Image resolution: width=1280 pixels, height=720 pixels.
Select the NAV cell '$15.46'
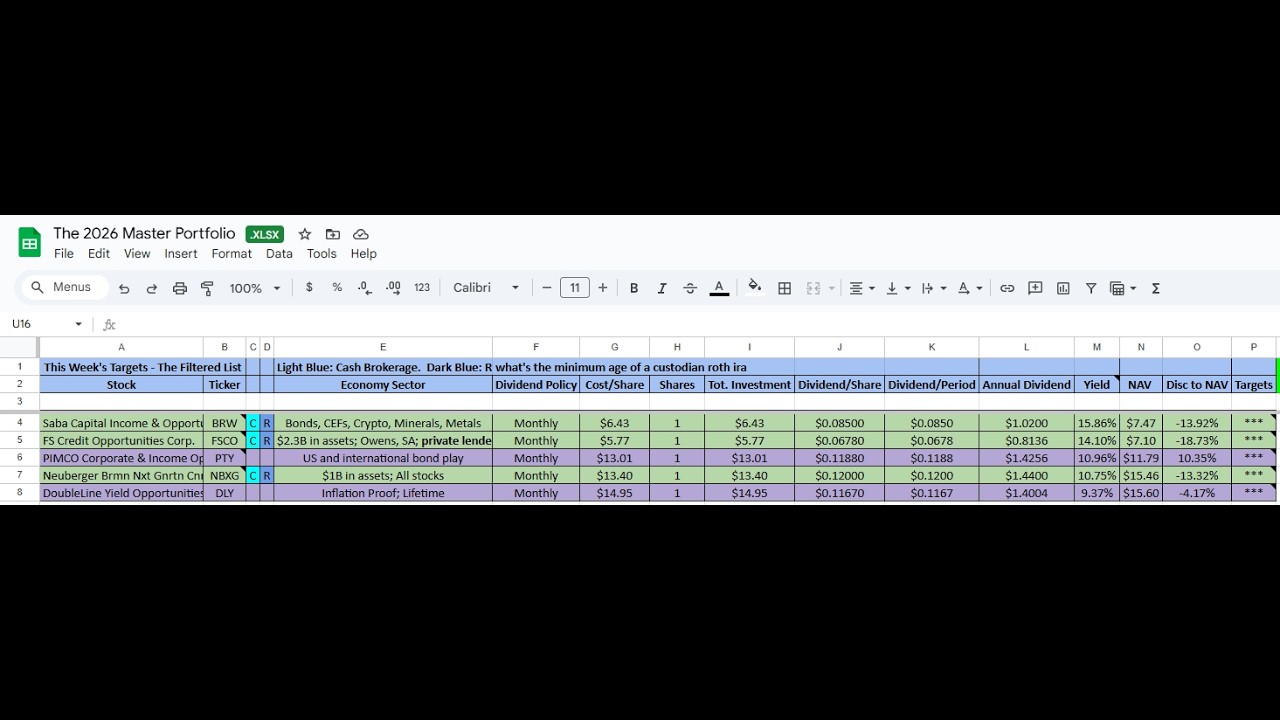click(1141, 476)
